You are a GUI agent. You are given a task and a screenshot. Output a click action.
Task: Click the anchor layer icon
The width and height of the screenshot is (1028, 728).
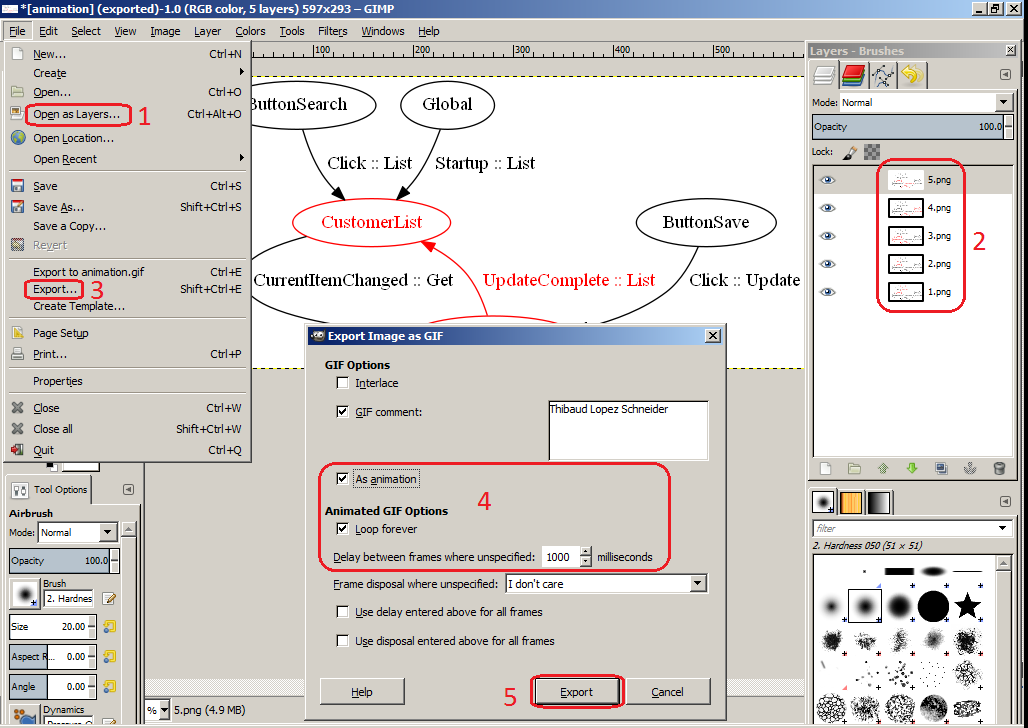click(x=970, y=468)
